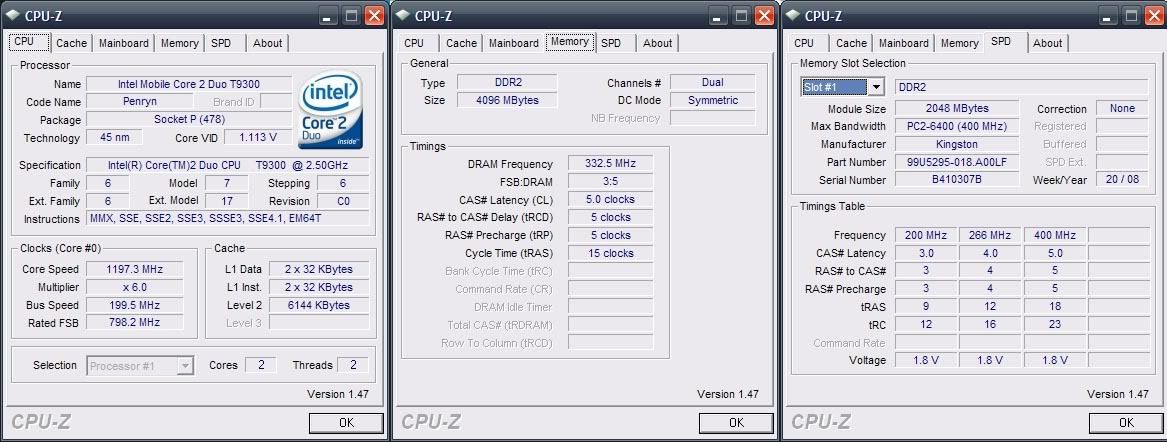This screenshot has width=1167, height=442.
Task: Click the DRAM Frequency value '332.5 MHz'
Action: click(610, 164)
